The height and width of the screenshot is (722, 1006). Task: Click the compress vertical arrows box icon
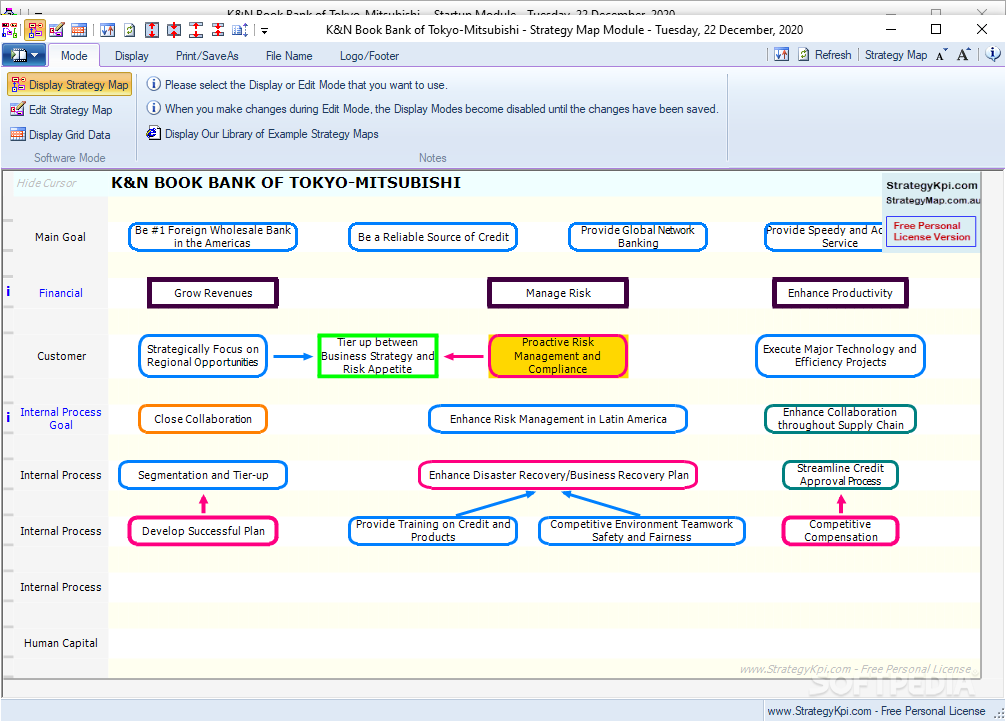pos(174,30)
